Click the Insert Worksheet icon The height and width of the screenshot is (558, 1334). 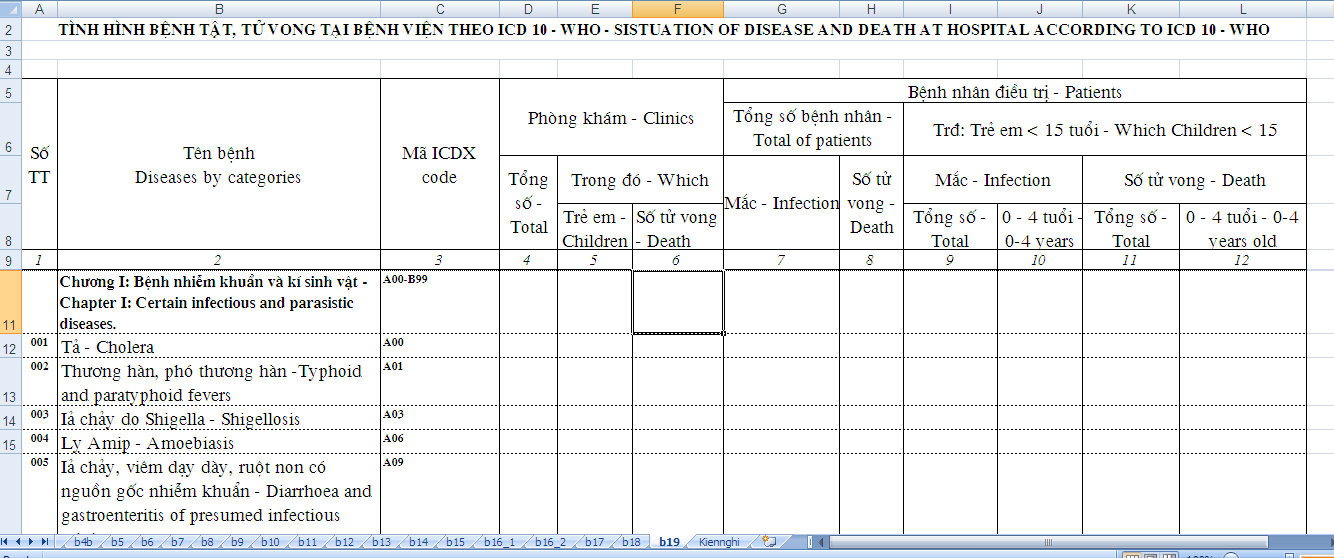point(769,542)
